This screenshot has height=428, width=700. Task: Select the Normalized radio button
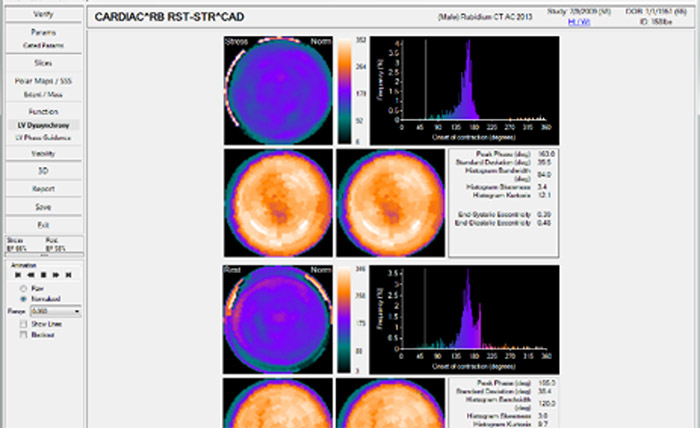pos(22,298)
